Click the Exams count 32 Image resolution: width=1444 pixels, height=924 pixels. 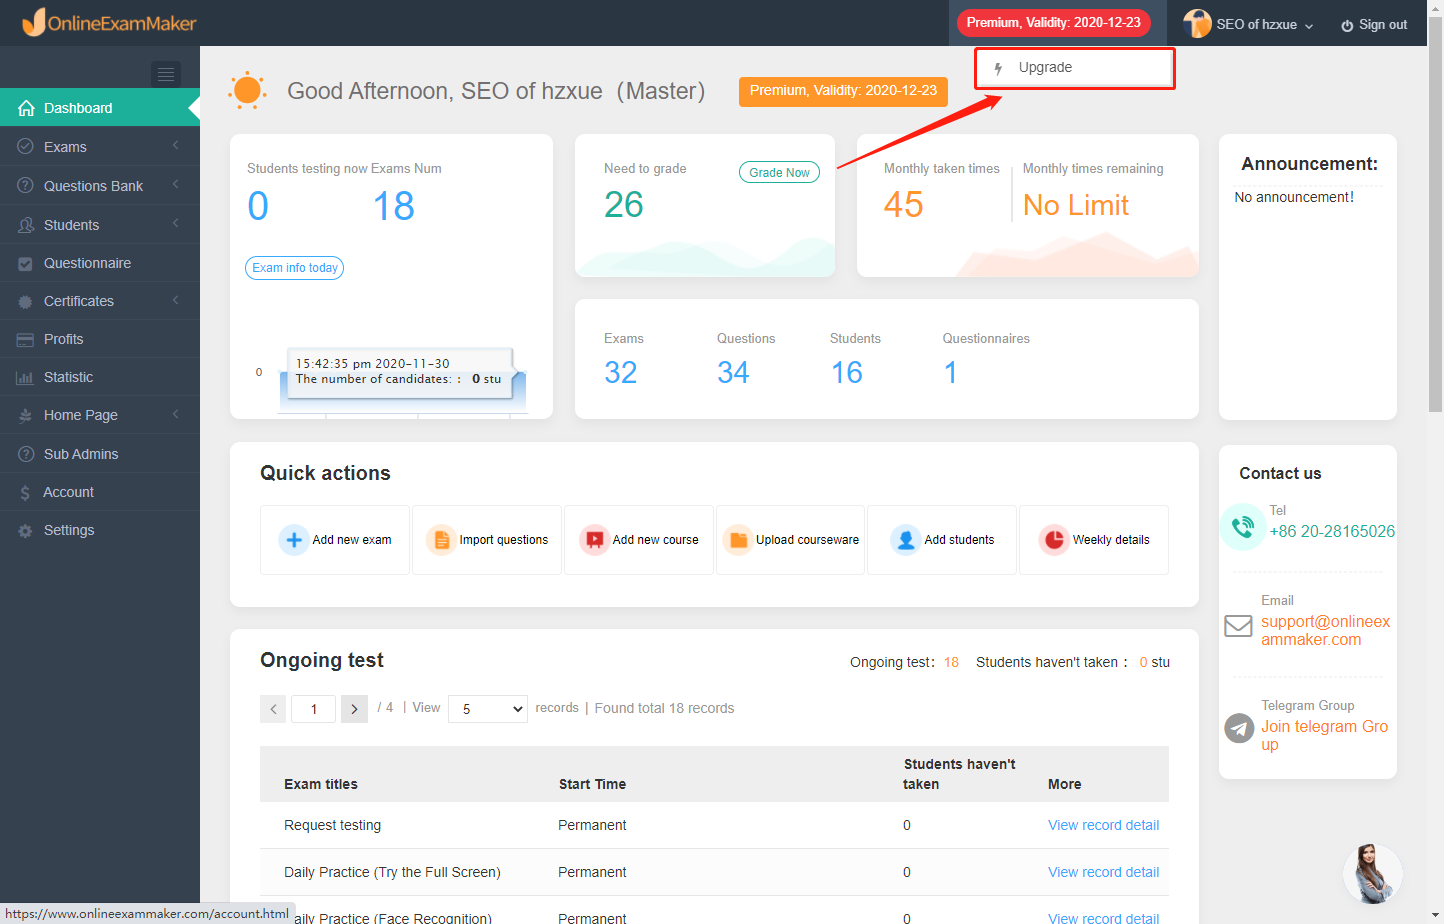pos(621,373)
